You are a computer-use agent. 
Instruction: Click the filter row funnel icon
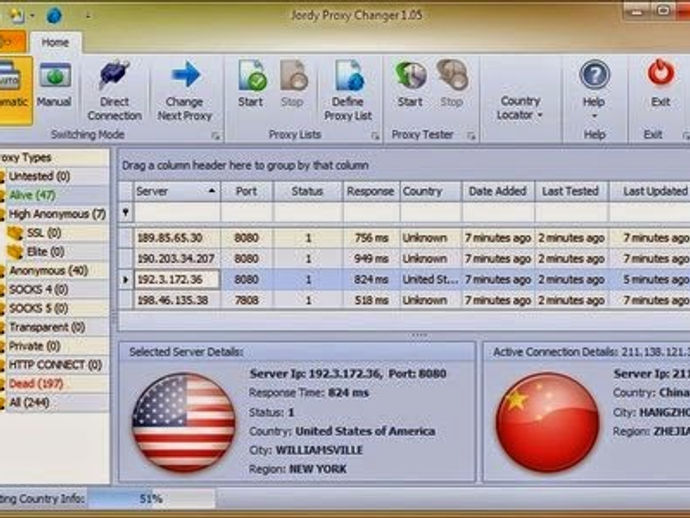tap(125, 213)
